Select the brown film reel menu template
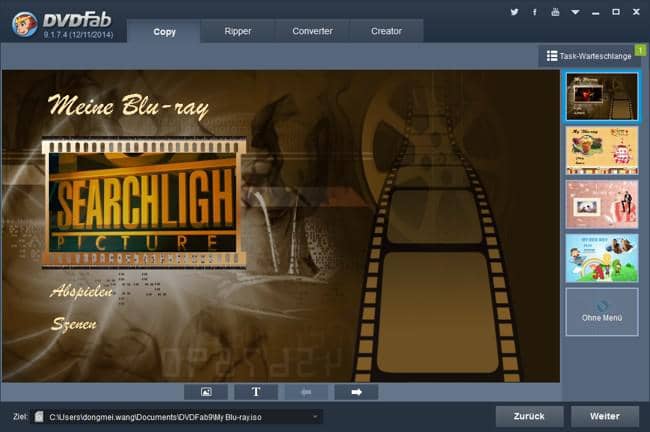Viewport: 650px width, 432px height. coord(601,97)
